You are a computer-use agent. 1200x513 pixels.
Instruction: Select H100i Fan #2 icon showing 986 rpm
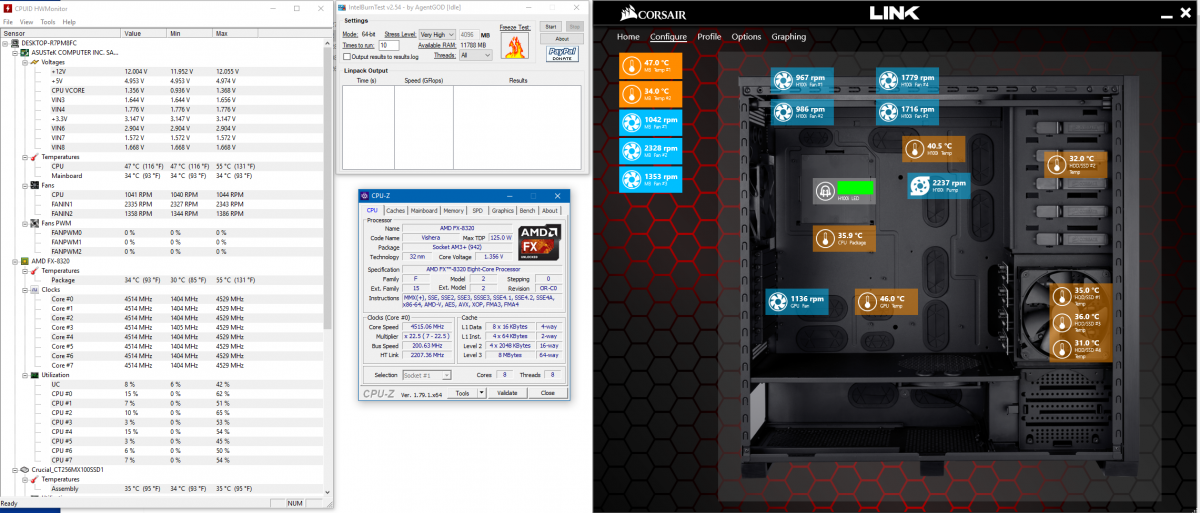click(782, 111)
